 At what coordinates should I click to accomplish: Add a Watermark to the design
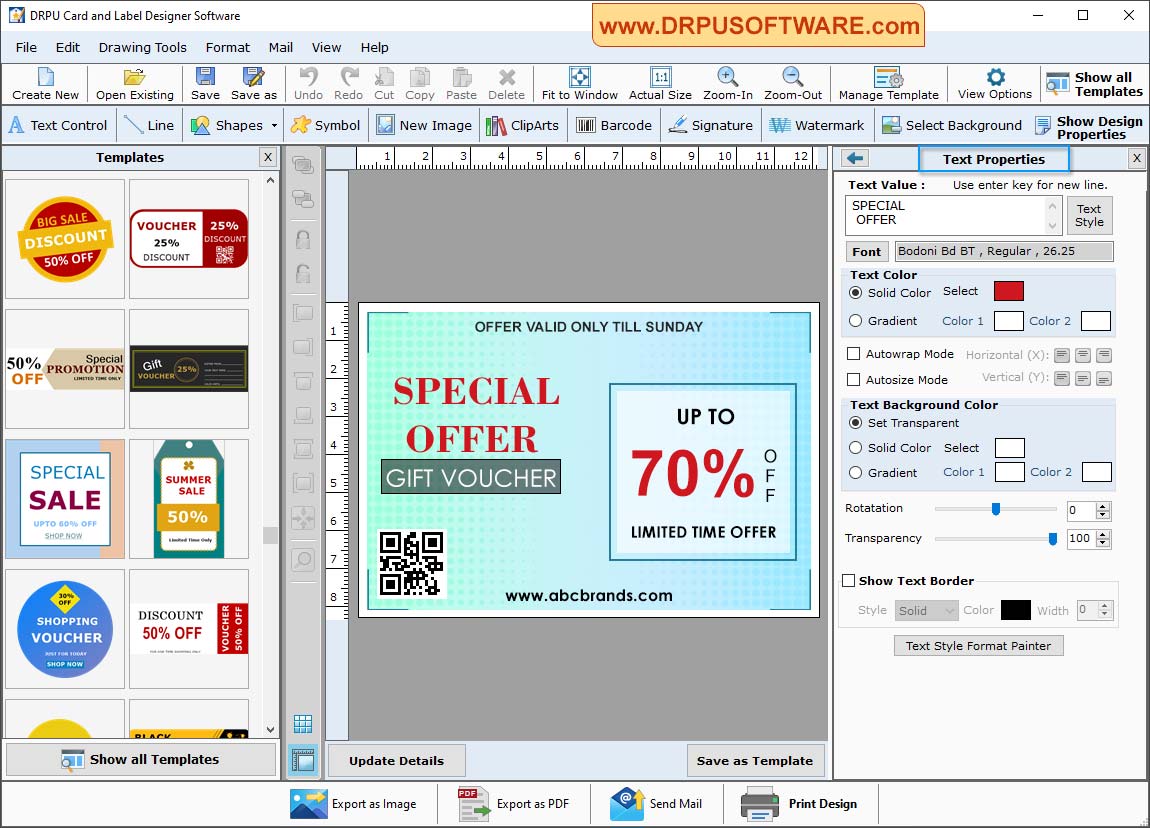(817, 125)
